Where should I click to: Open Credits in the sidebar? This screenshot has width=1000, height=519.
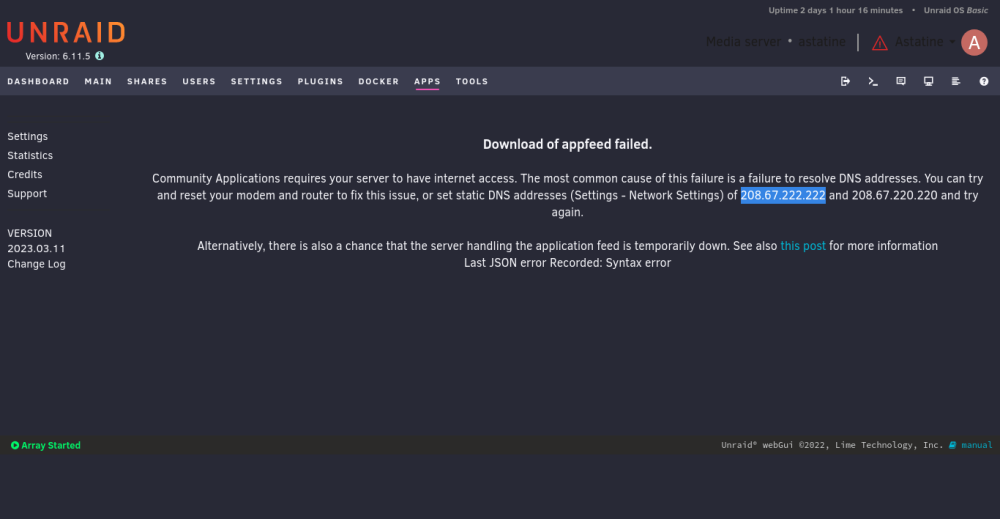coord(25,175)
